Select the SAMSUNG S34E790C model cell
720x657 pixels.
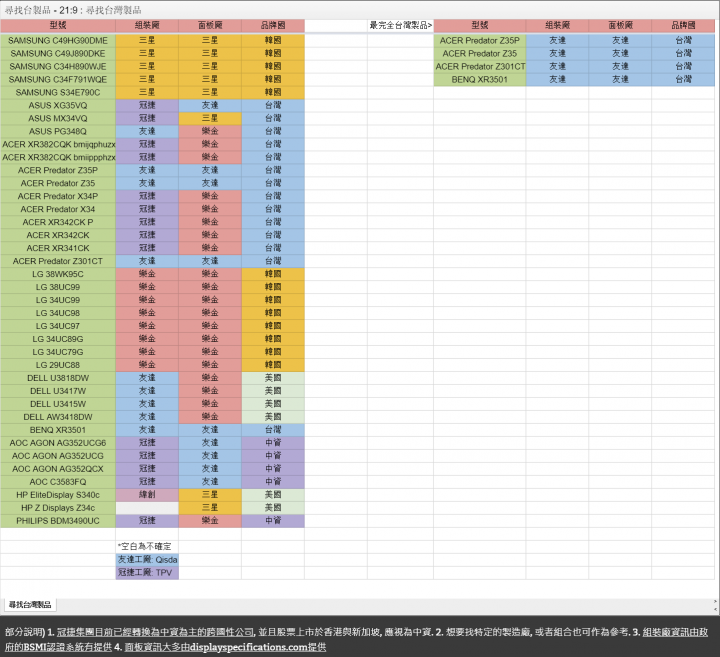(58, 92)
